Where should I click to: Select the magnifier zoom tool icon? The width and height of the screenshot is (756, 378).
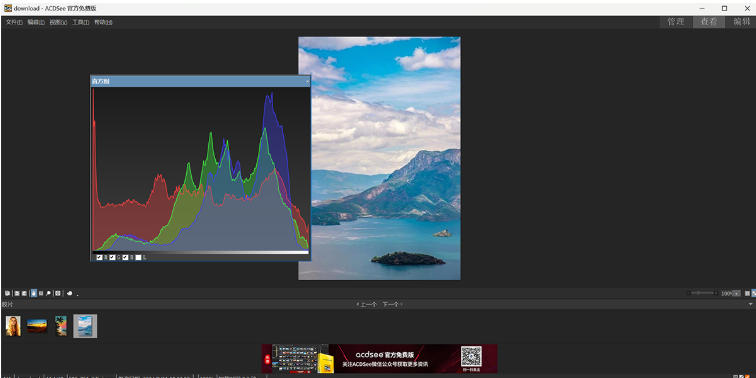point(48,293)
